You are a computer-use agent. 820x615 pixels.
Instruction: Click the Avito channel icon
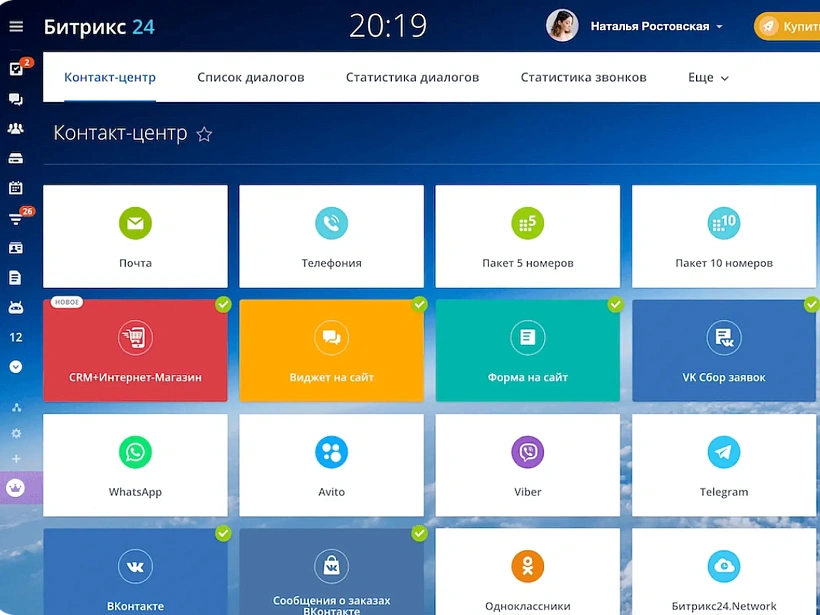tap(331, 453)
